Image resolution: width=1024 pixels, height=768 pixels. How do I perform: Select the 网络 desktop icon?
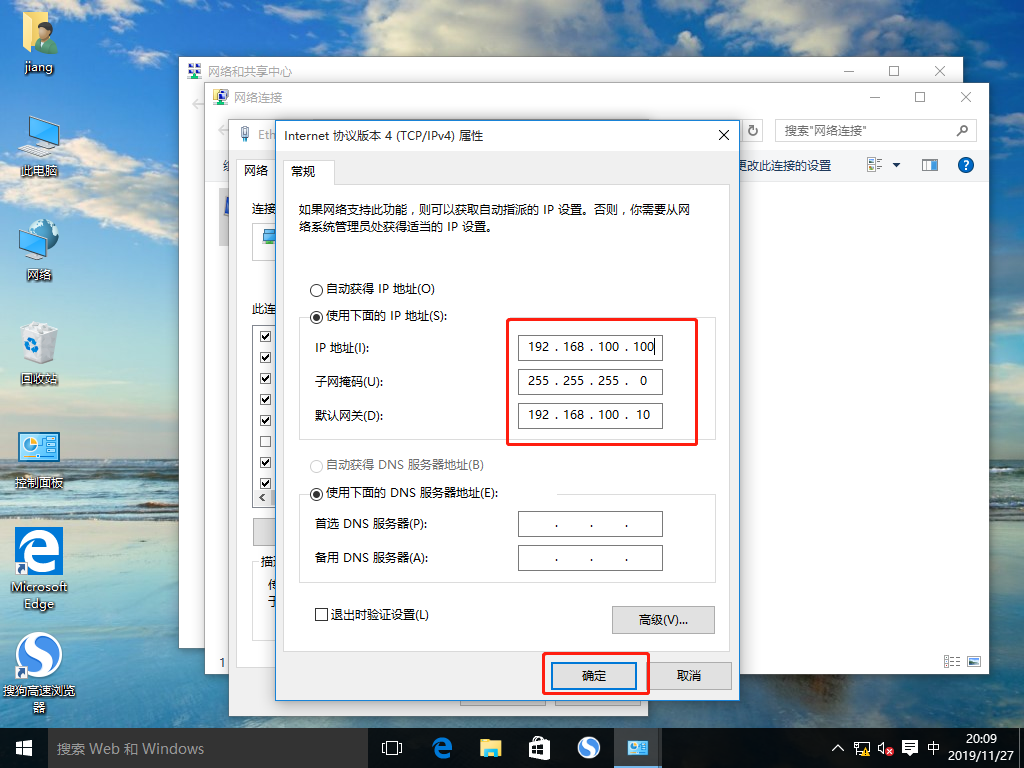39,251
